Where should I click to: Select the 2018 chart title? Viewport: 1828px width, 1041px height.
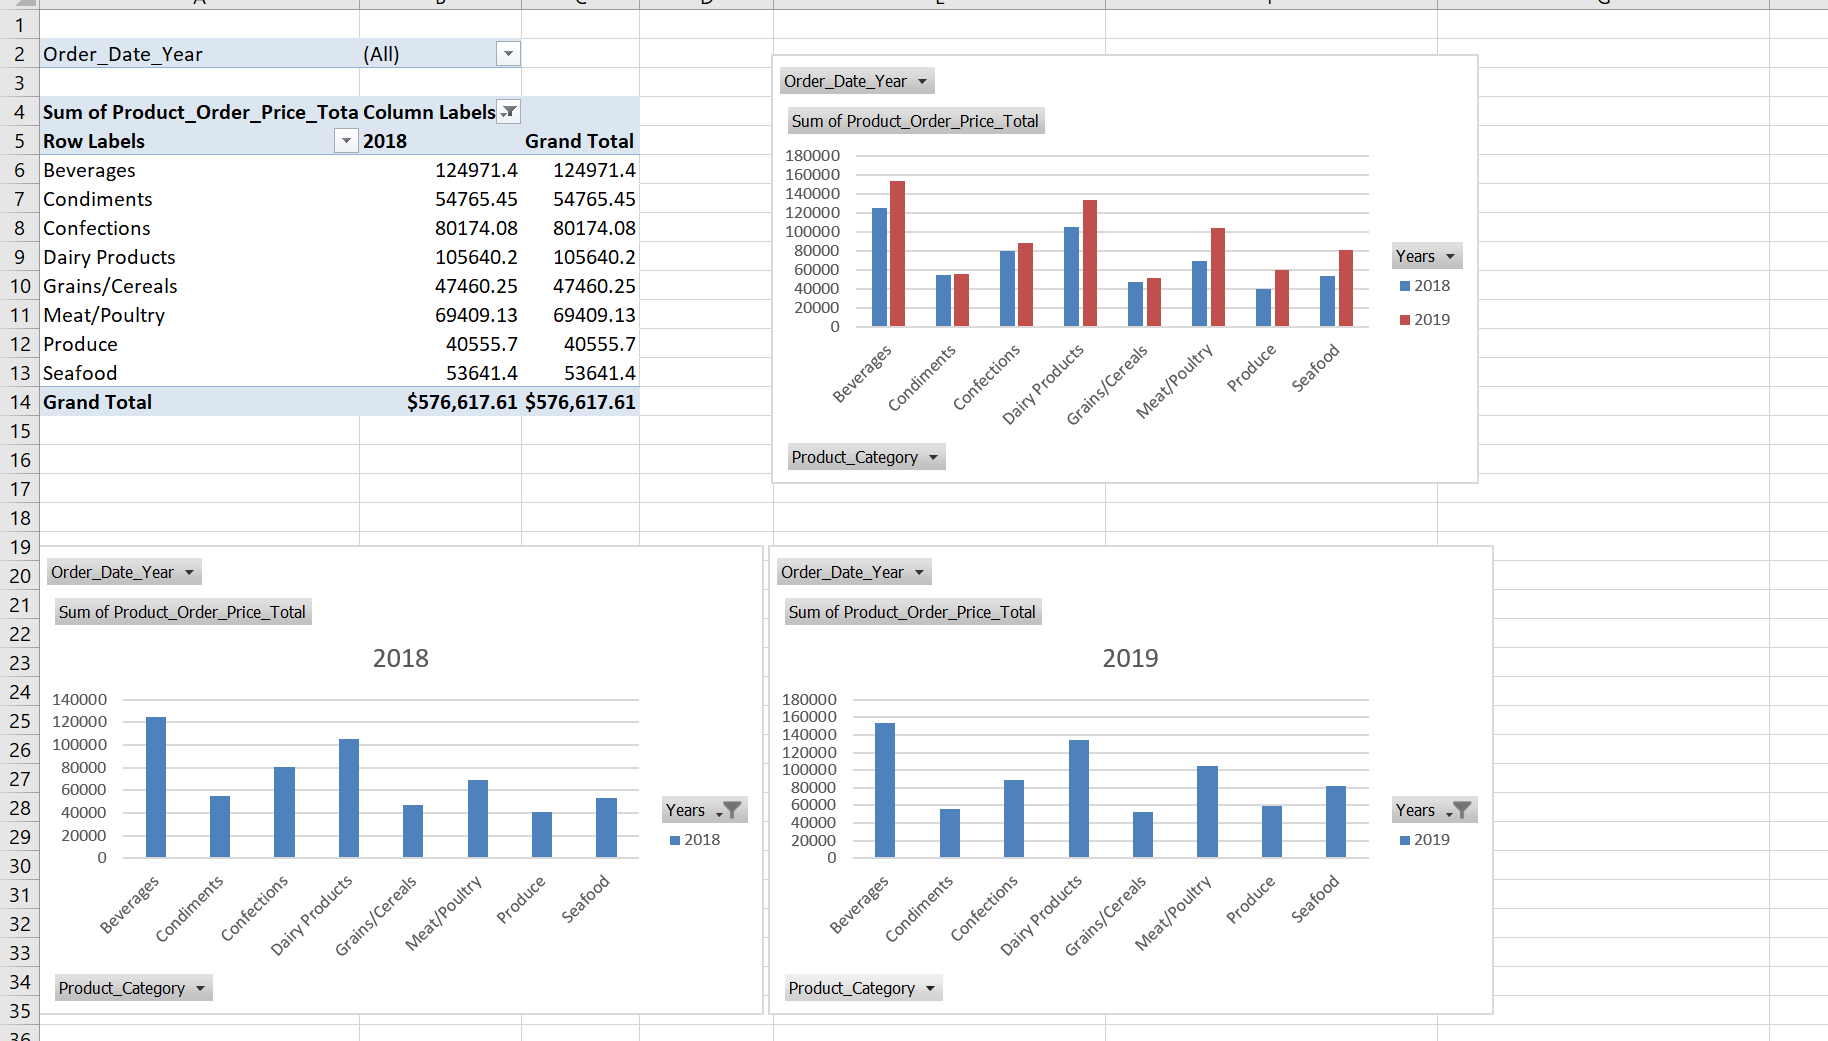click(x=401, y=658)
